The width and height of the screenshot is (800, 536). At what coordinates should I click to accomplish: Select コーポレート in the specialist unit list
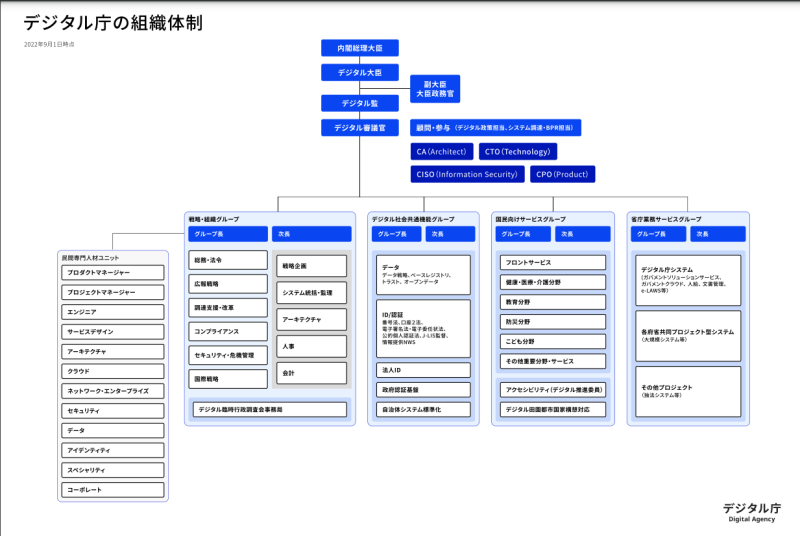(112, 490)
